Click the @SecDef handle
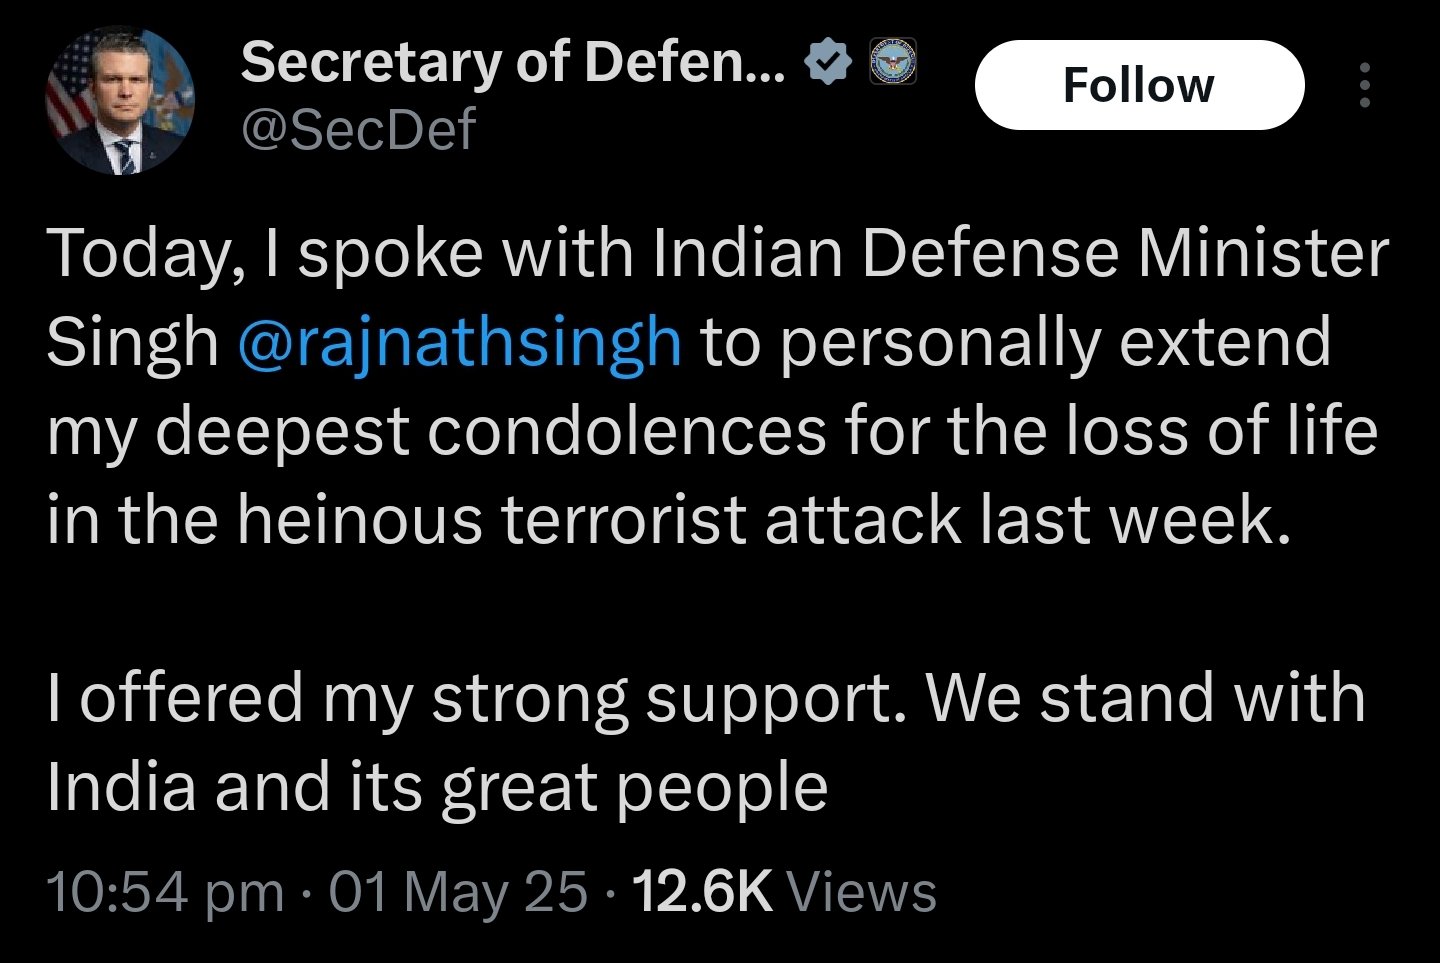 pos(357,127)
